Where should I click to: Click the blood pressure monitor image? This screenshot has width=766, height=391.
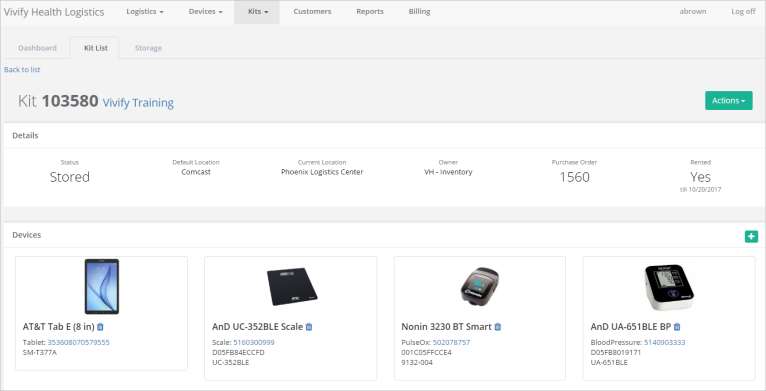coord(669,287)
